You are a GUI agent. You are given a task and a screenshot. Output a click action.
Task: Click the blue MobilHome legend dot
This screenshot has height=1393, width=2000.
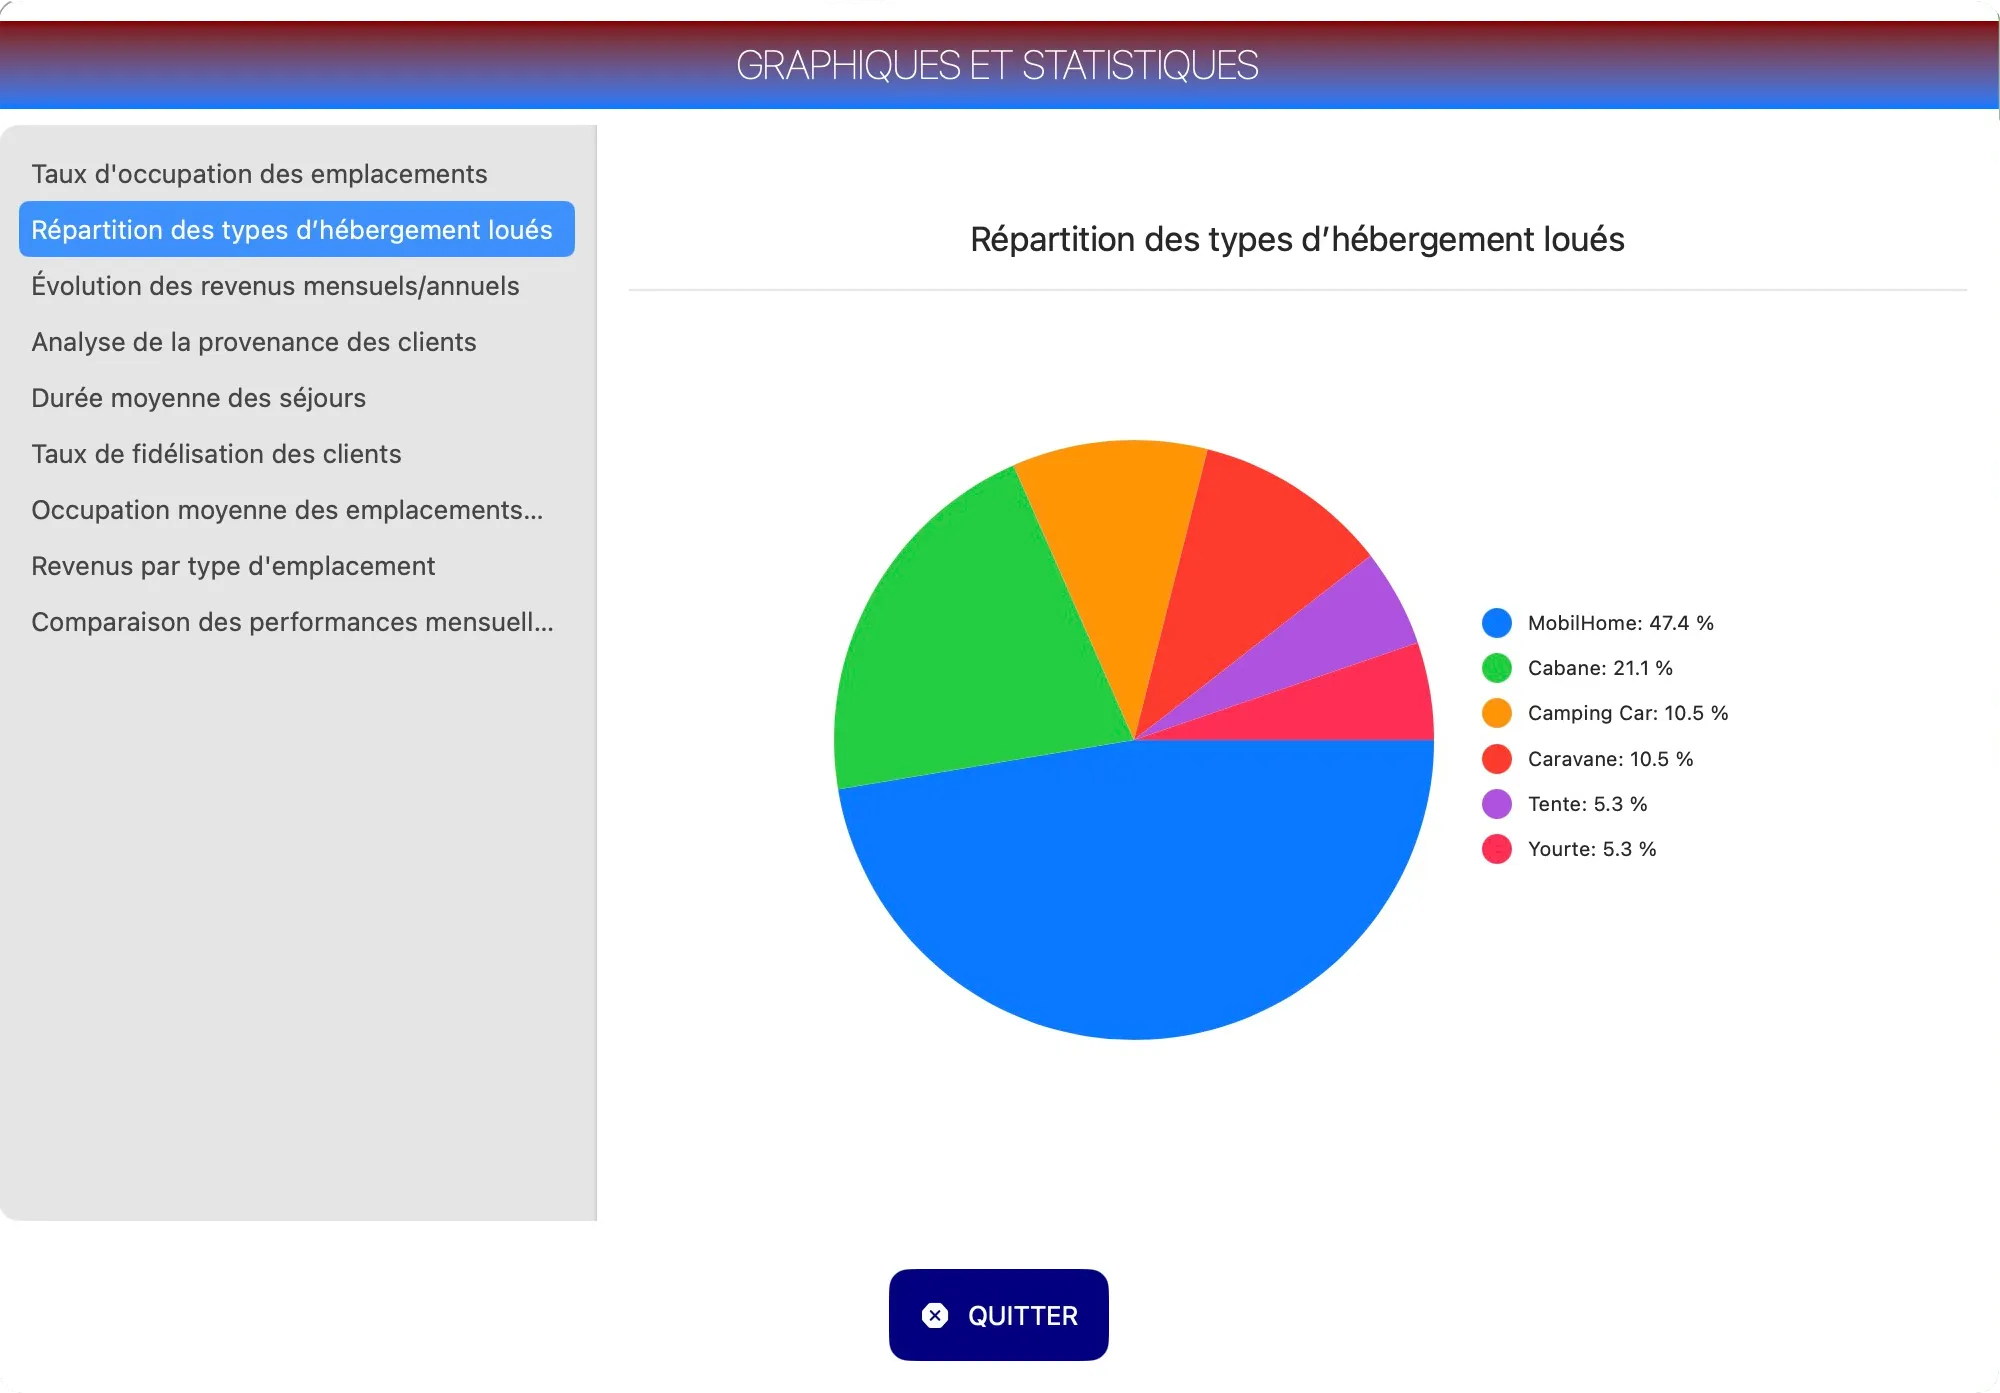pos(1497,623)
